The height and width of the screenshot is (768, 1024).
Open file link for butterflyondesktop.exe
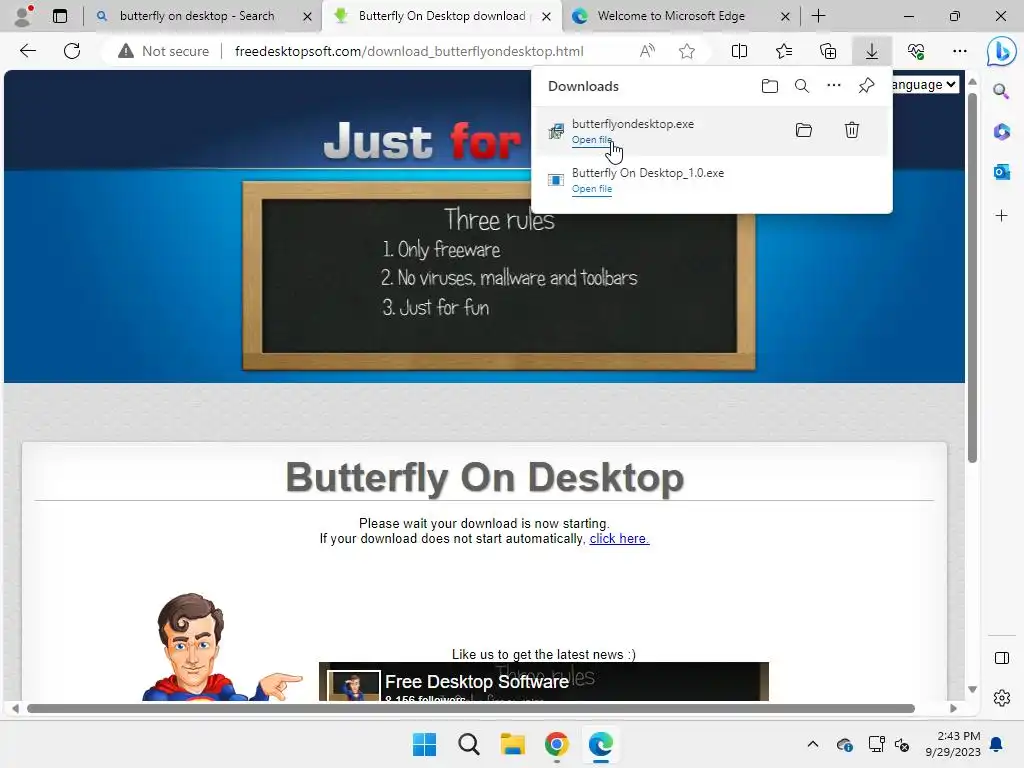592,140
